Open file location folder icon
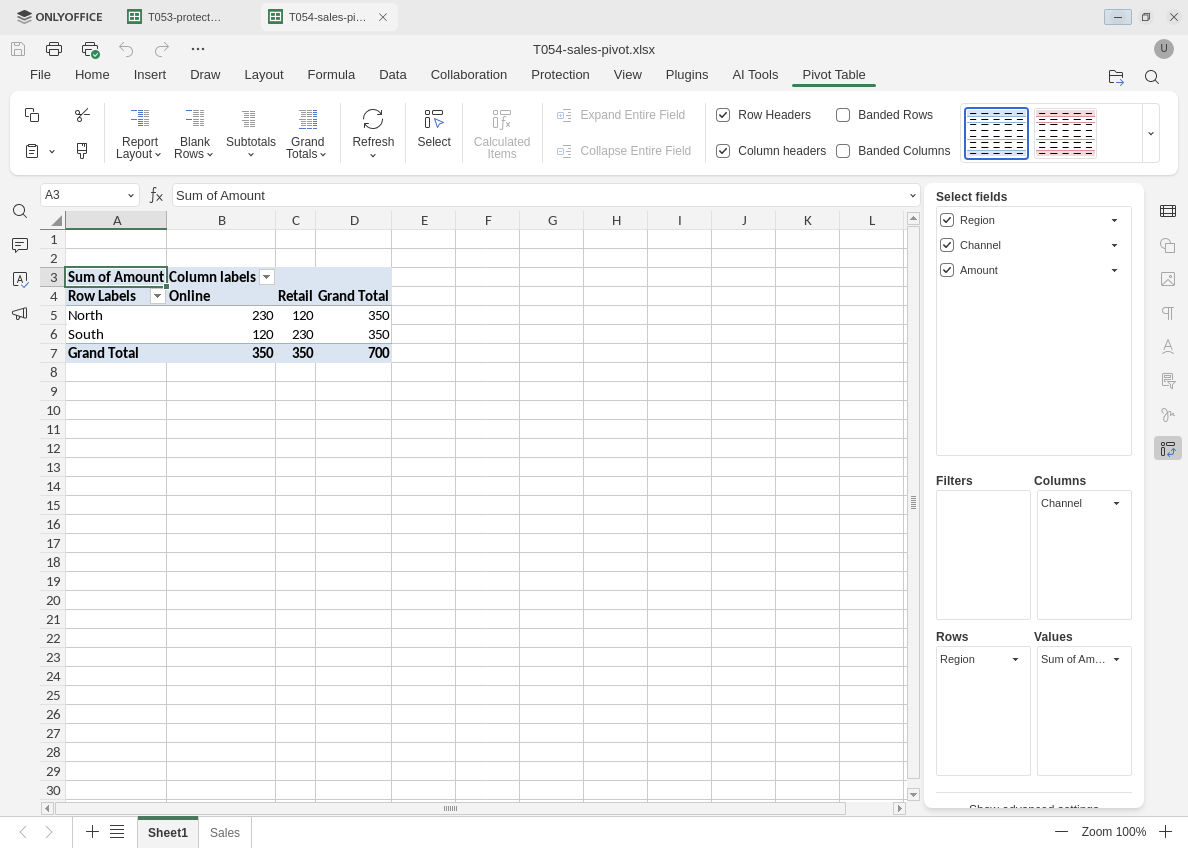 click(x=1115, y=77)
